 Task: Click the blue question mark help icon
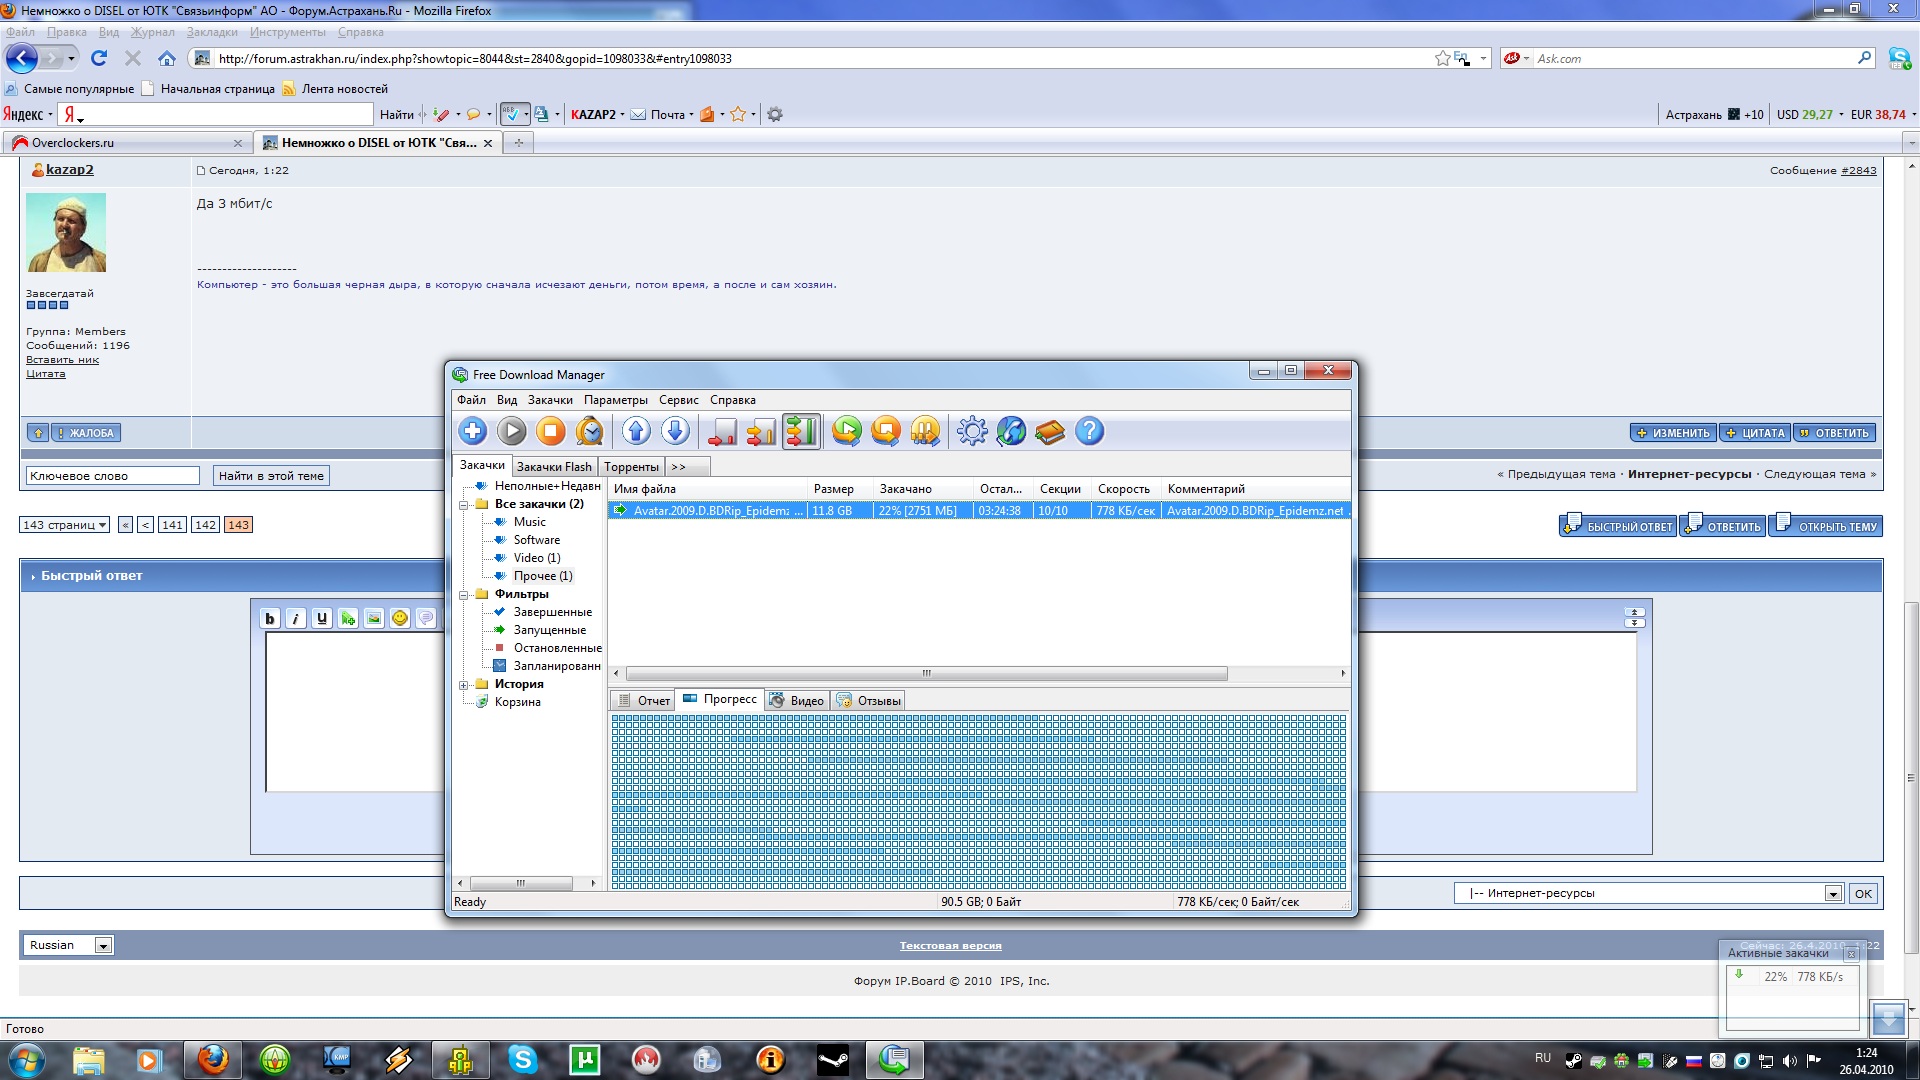(x=1089, y=431)
